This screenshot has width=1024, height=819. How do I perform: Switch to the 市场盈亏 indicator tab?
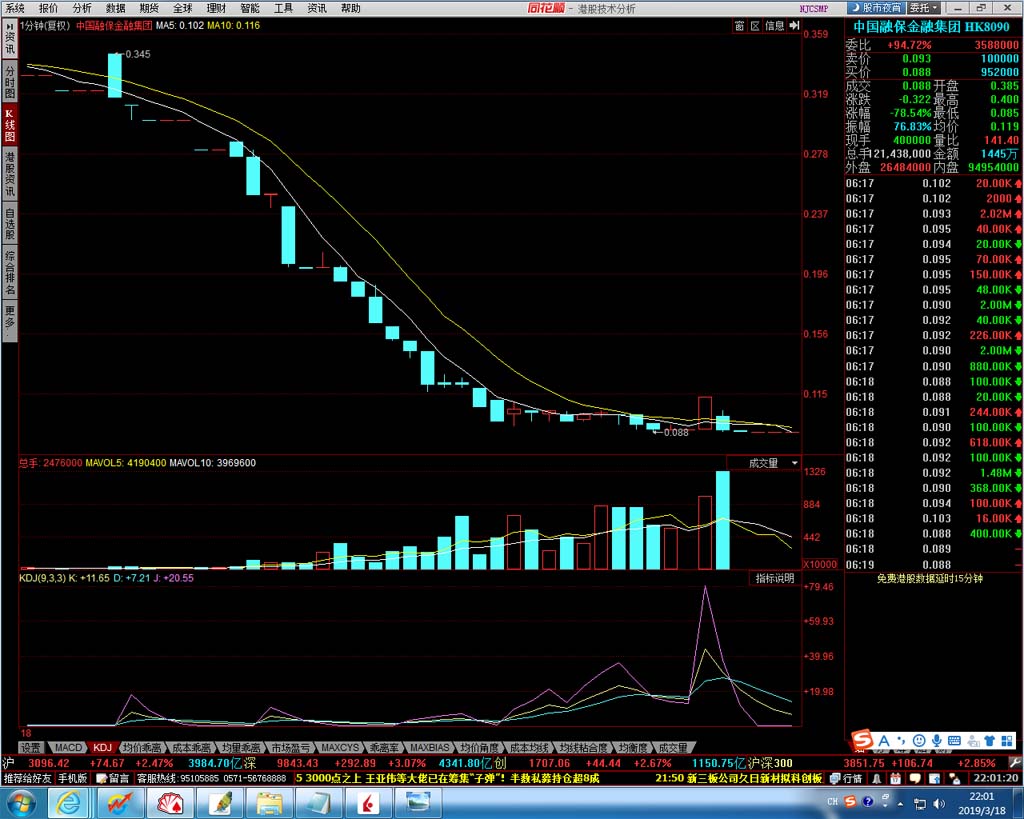tap(290, 747)
